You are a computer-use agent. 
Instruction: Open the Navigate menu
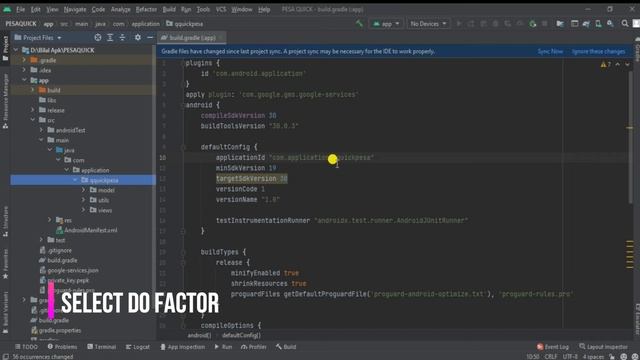pos(75,9)
